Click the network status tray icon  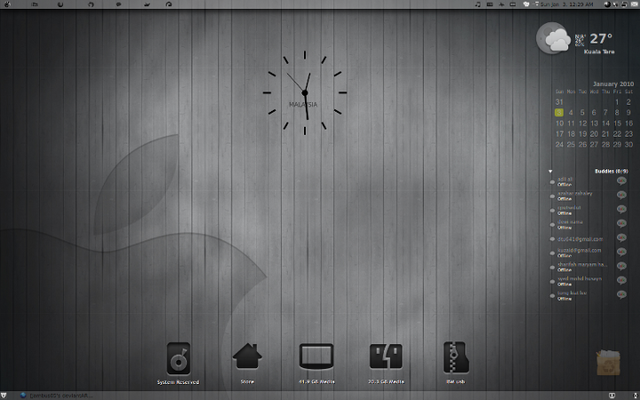[616, 4]
